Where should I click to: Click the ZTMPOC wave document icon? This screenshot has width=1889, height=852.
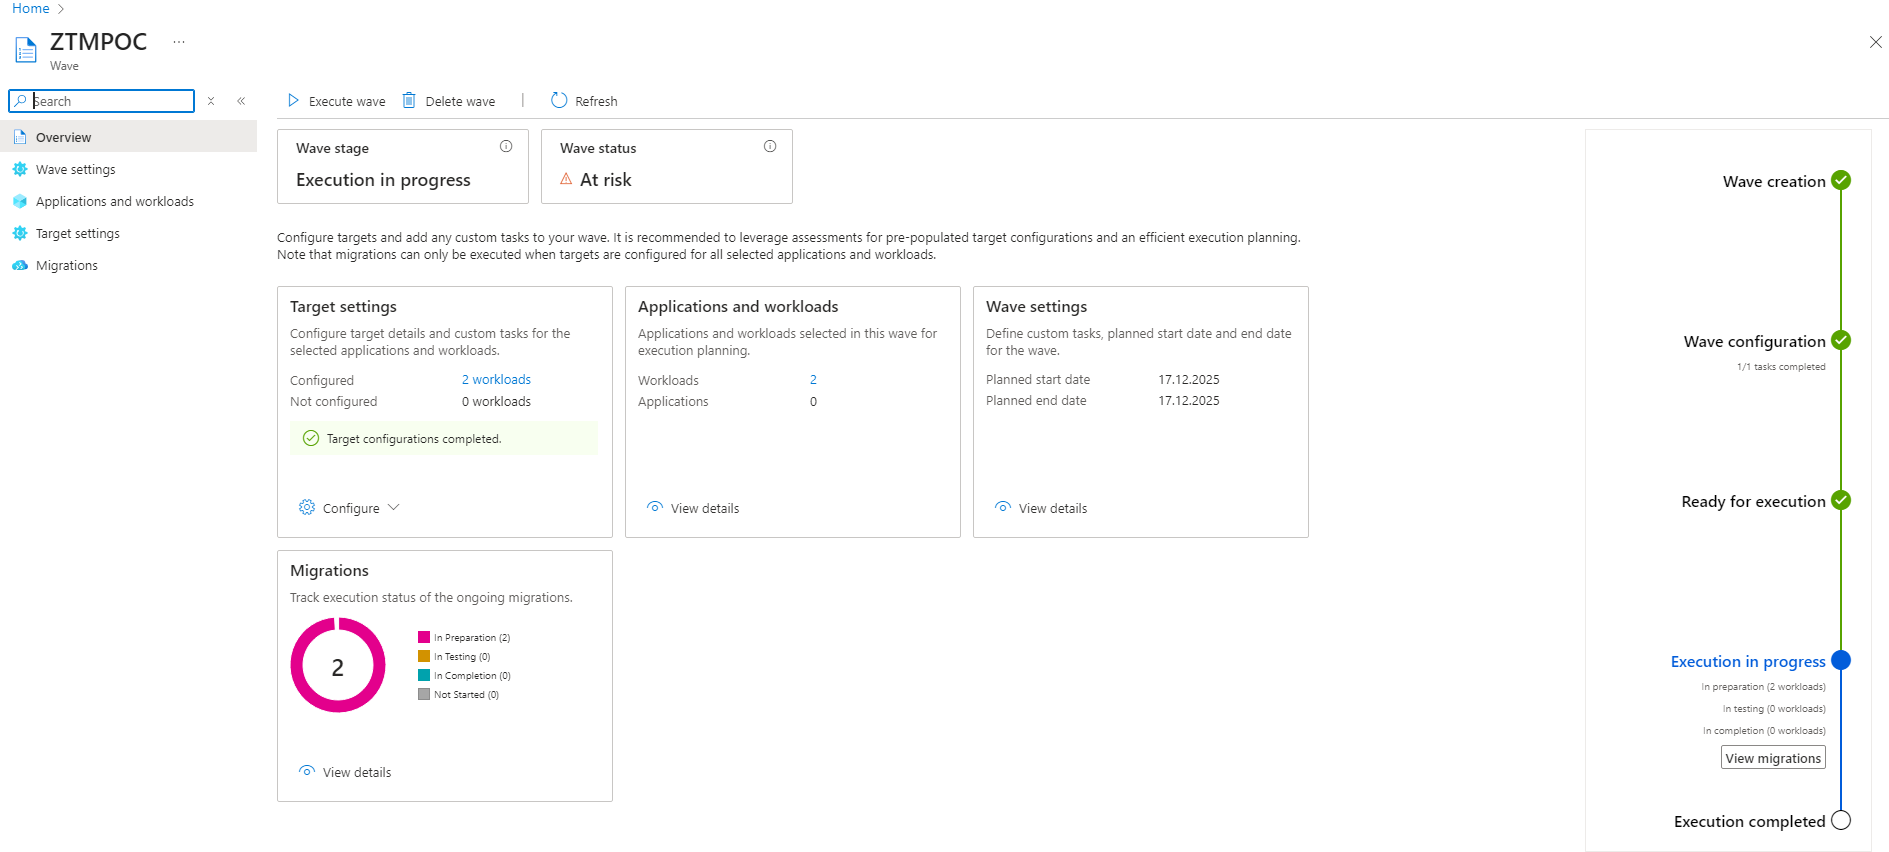pyautogui.click(x=26, y=49)
